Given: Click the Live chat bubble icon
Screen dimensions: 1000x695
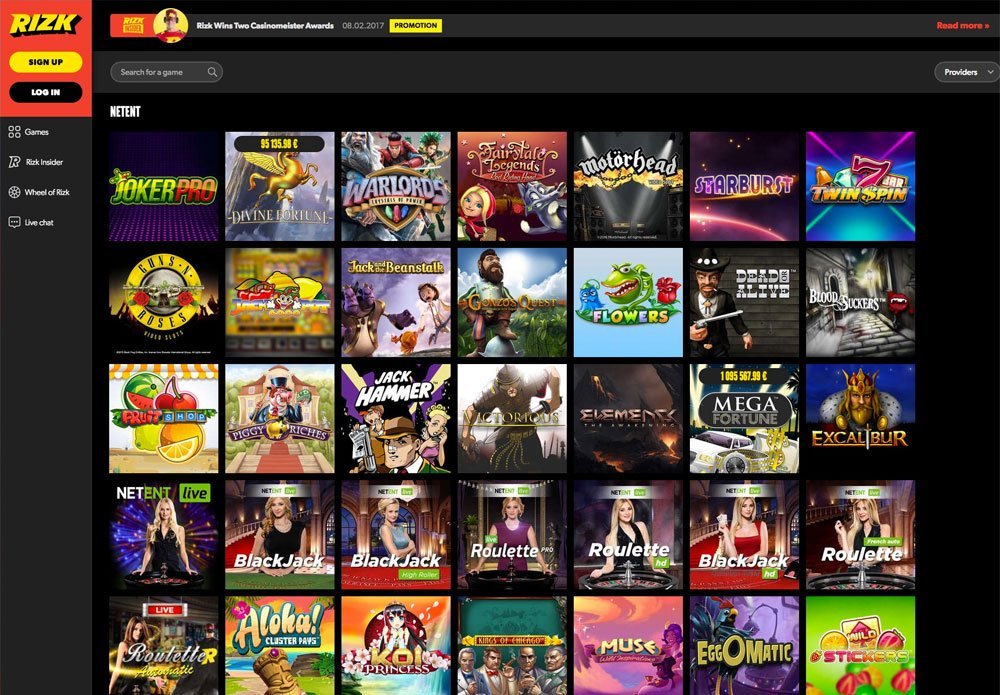Looking at the screenshot, I should tap(15, 223).
